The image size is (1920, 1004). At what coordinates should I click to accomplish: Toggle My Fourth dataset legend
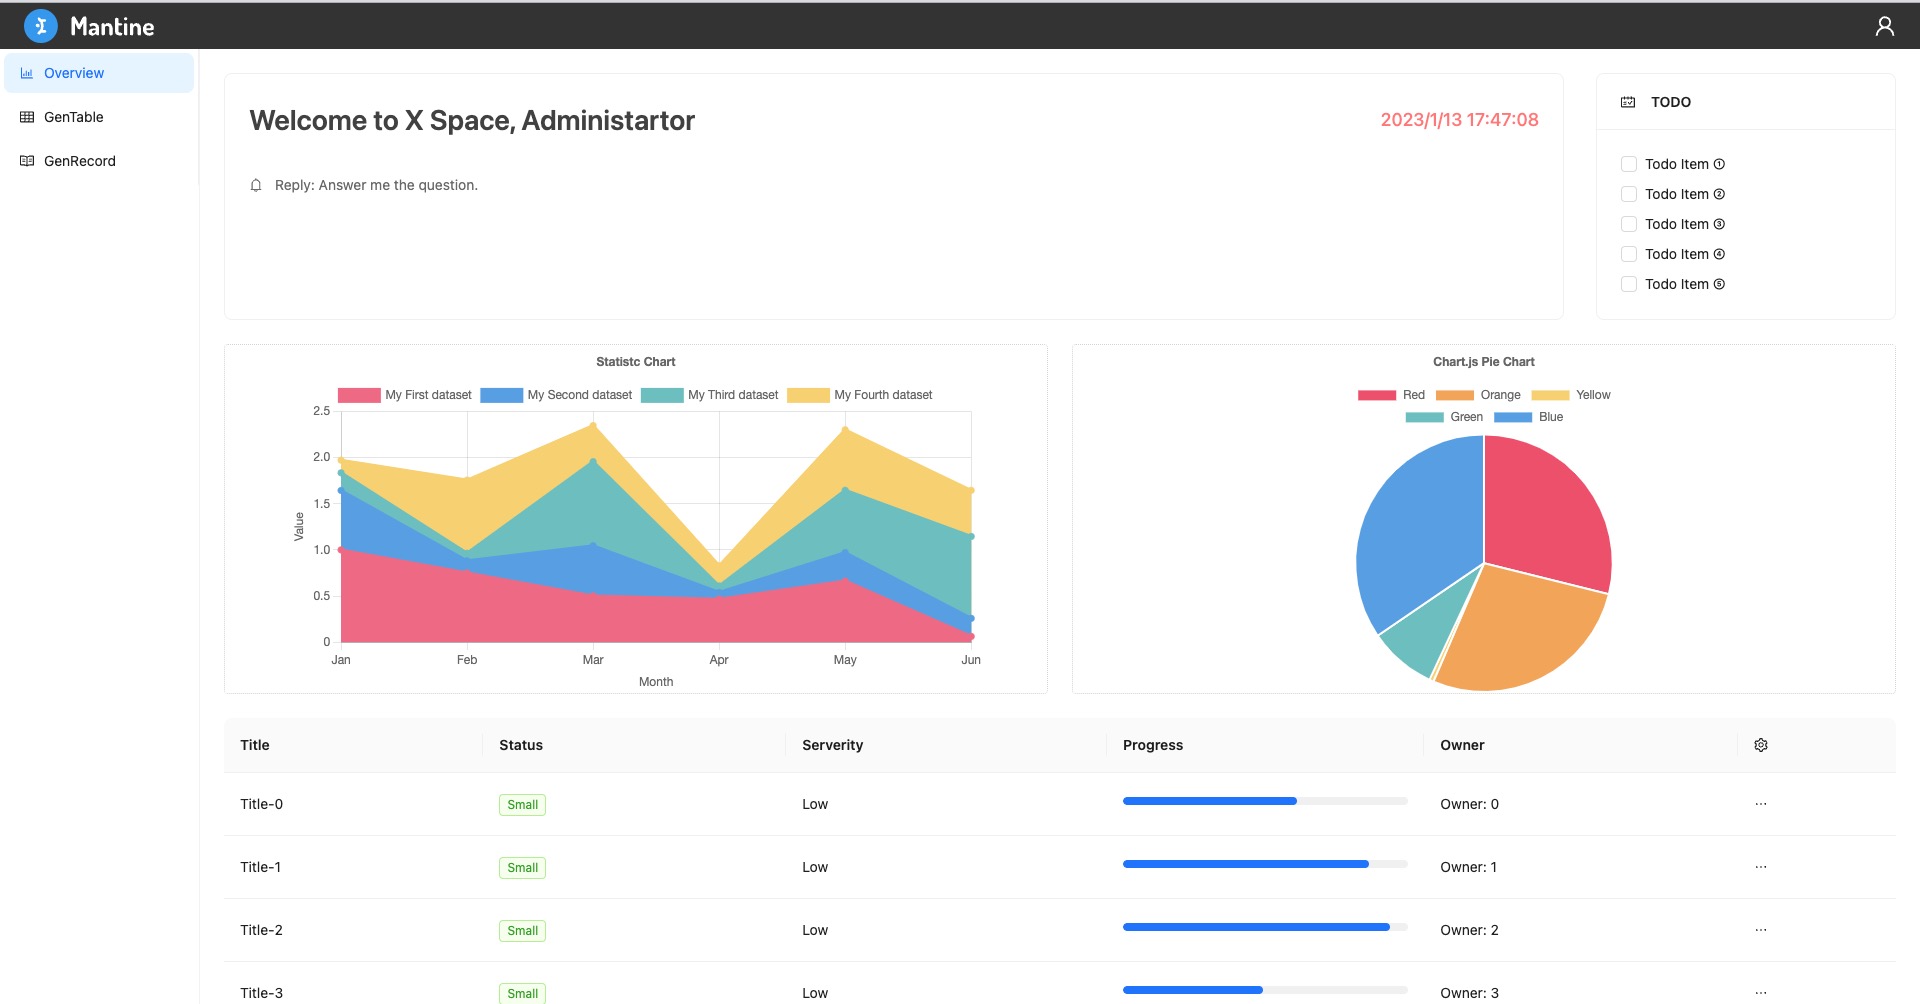tap(860, 395)
